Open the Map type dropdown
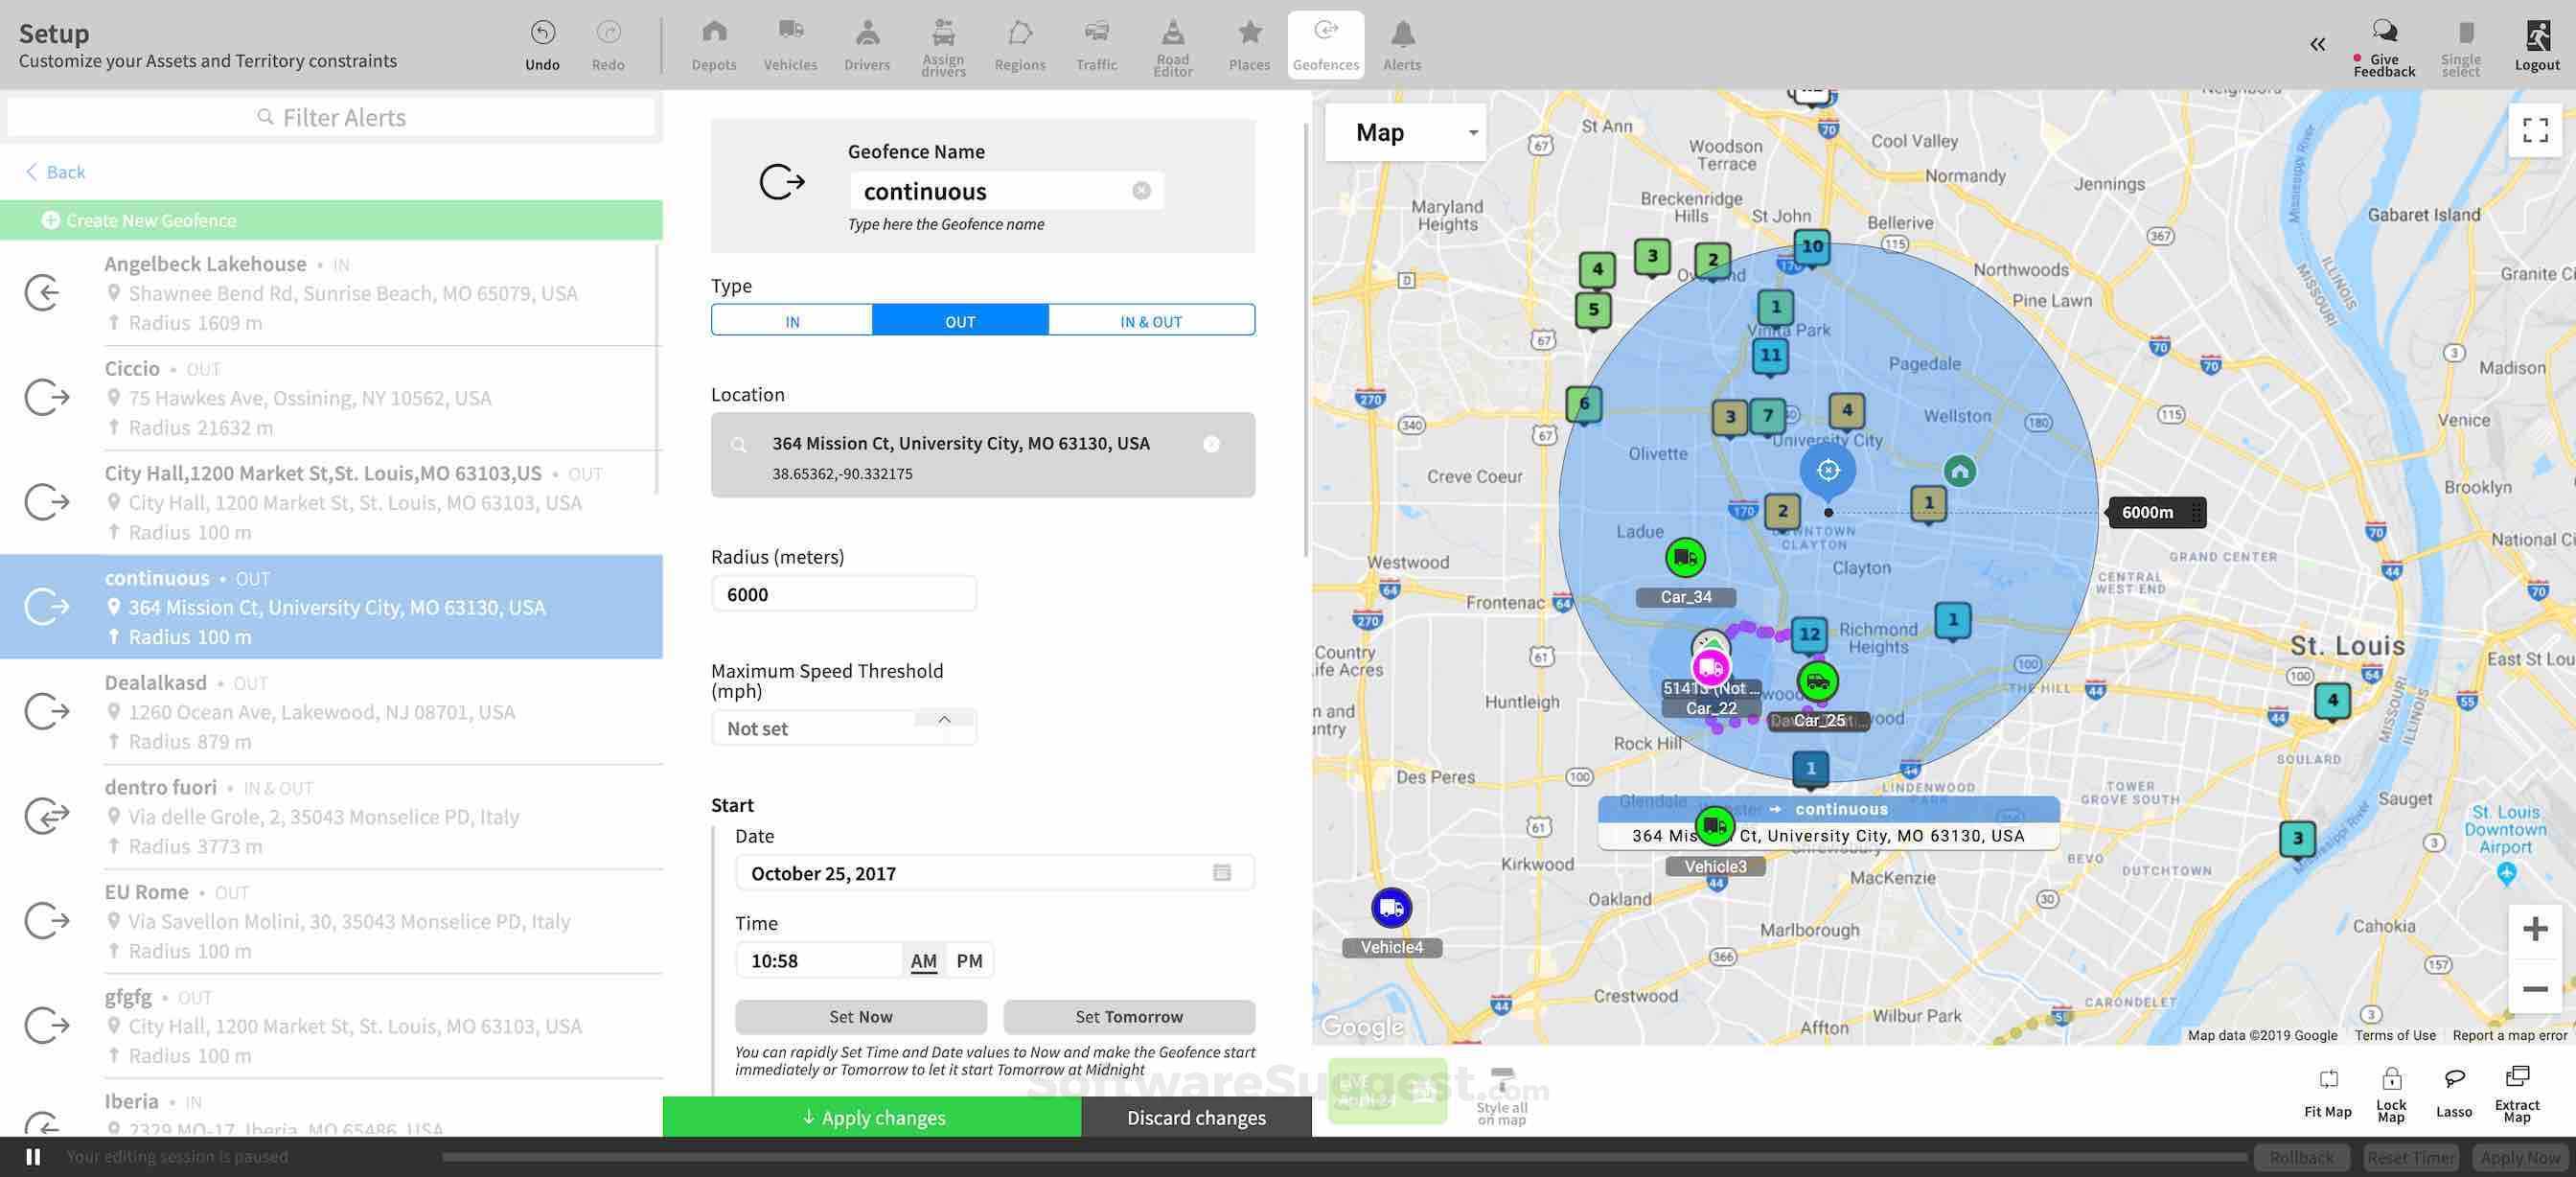2576x1177 pixels. 1405,132
